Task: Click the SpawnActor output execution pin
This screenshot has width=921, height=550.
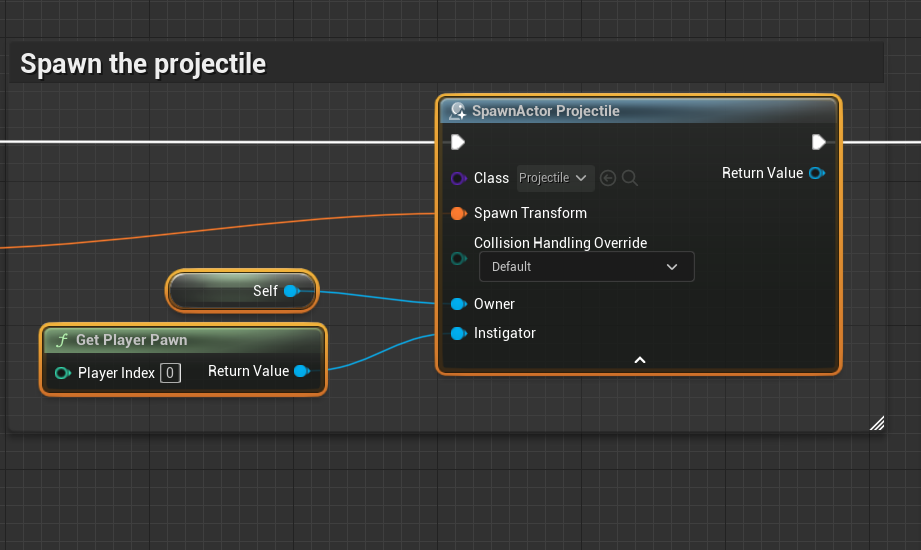Action: point(819,142)
